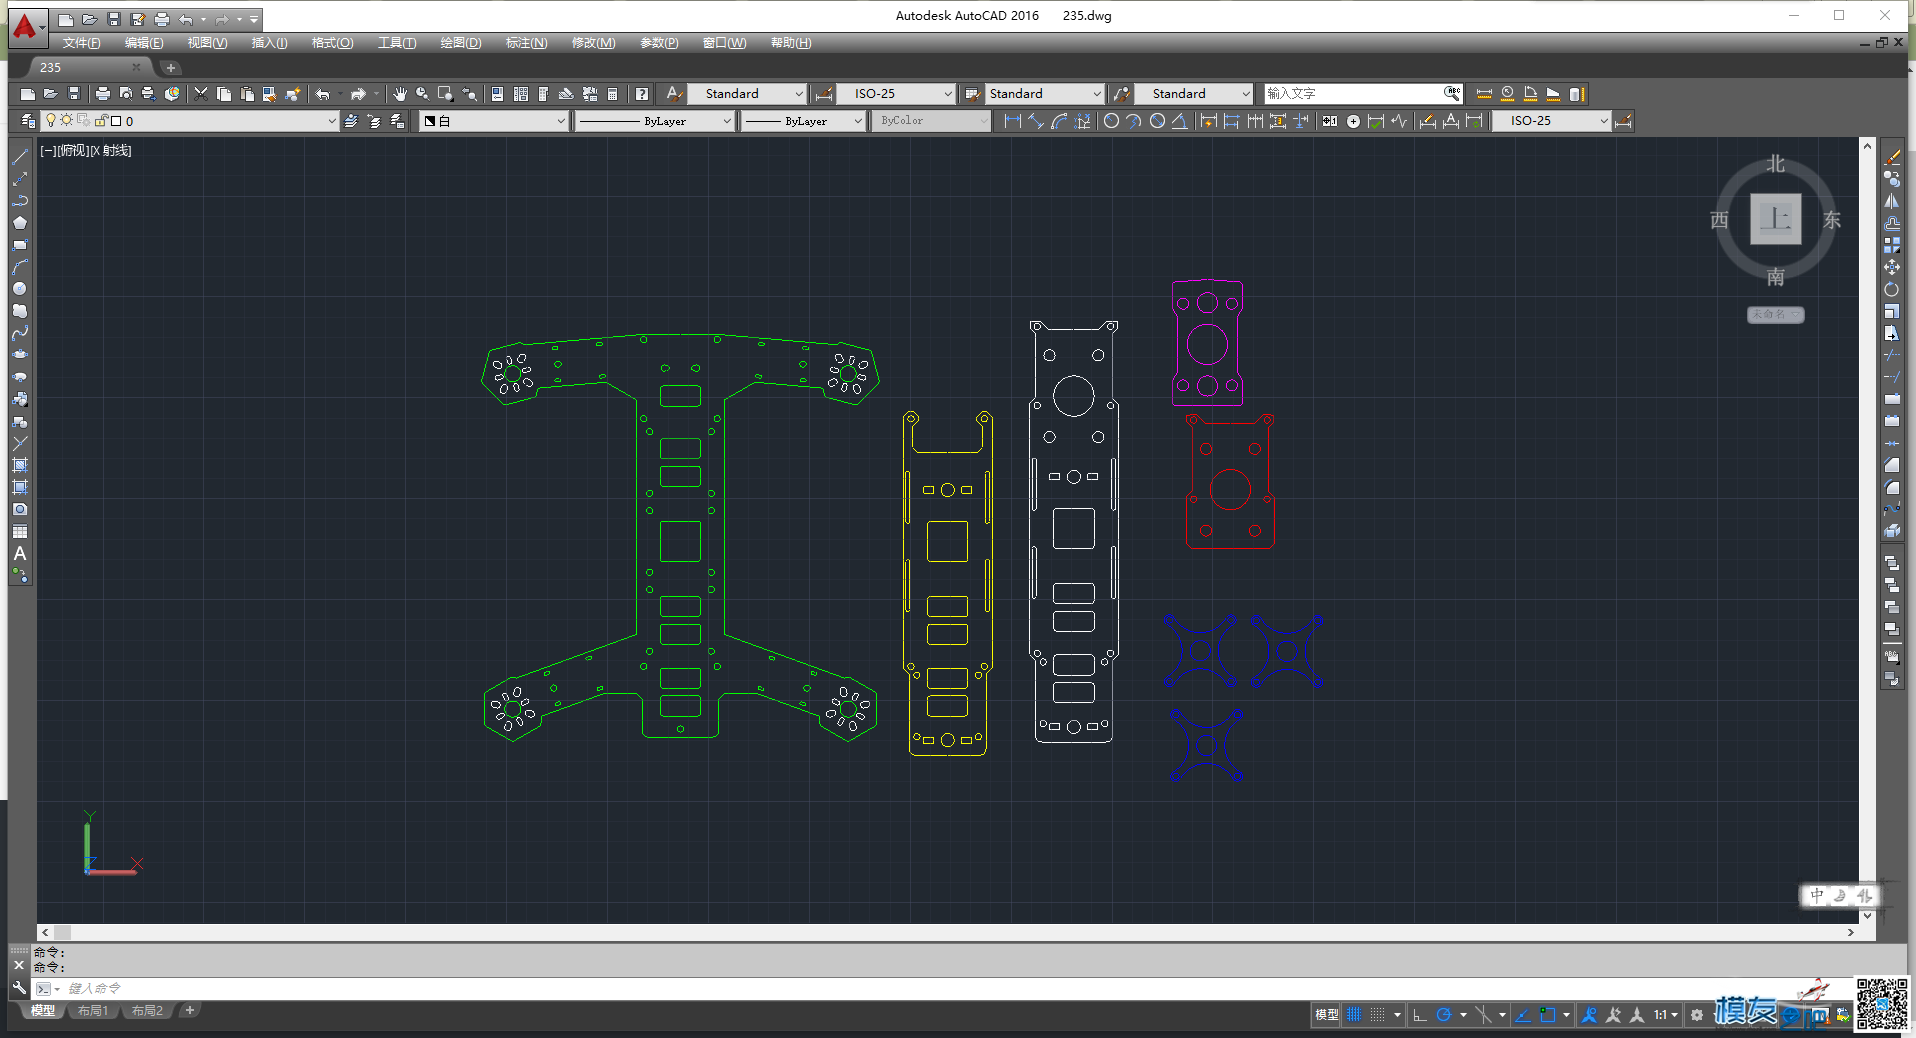Toggle grid display in status bar
The height and width of the screenshot is (1038, 1916).
click(x=1354, y=1015)
